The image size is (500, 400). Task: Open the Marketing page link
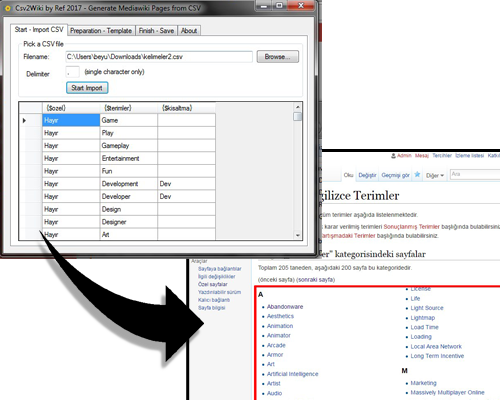click(x=423, y=383)
